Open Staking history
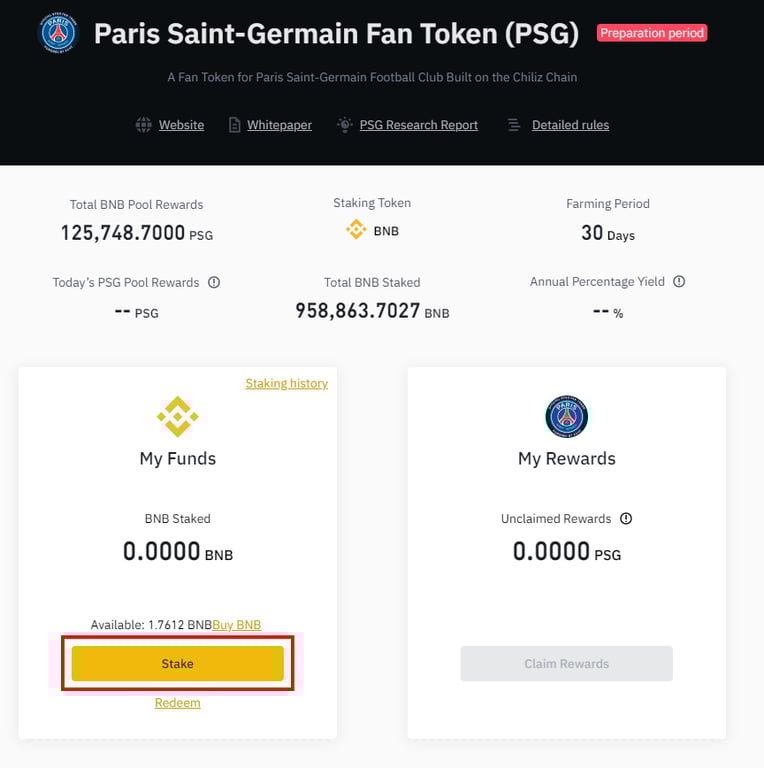Screen dimensions: 764x768 (286, 383)
